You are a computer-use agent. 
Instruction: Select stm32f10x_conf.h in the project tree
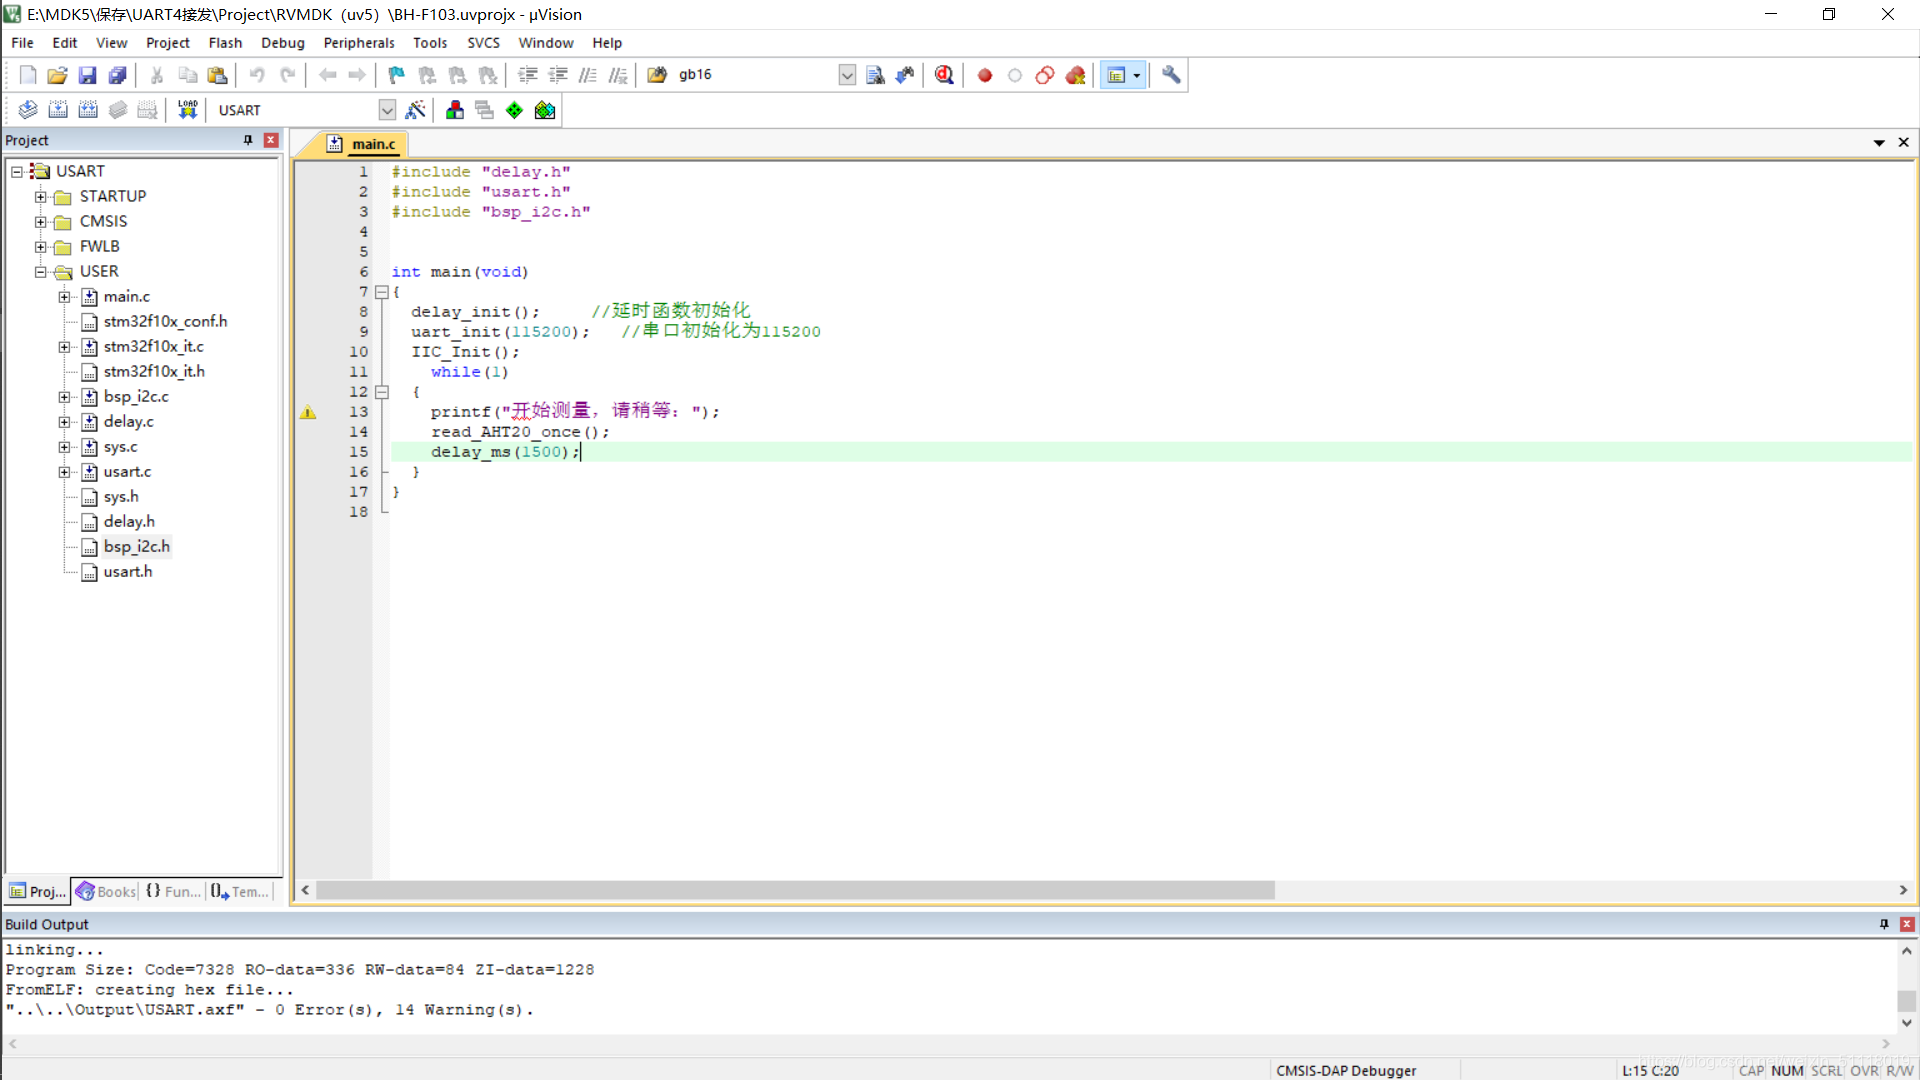[x=165, y=322]
